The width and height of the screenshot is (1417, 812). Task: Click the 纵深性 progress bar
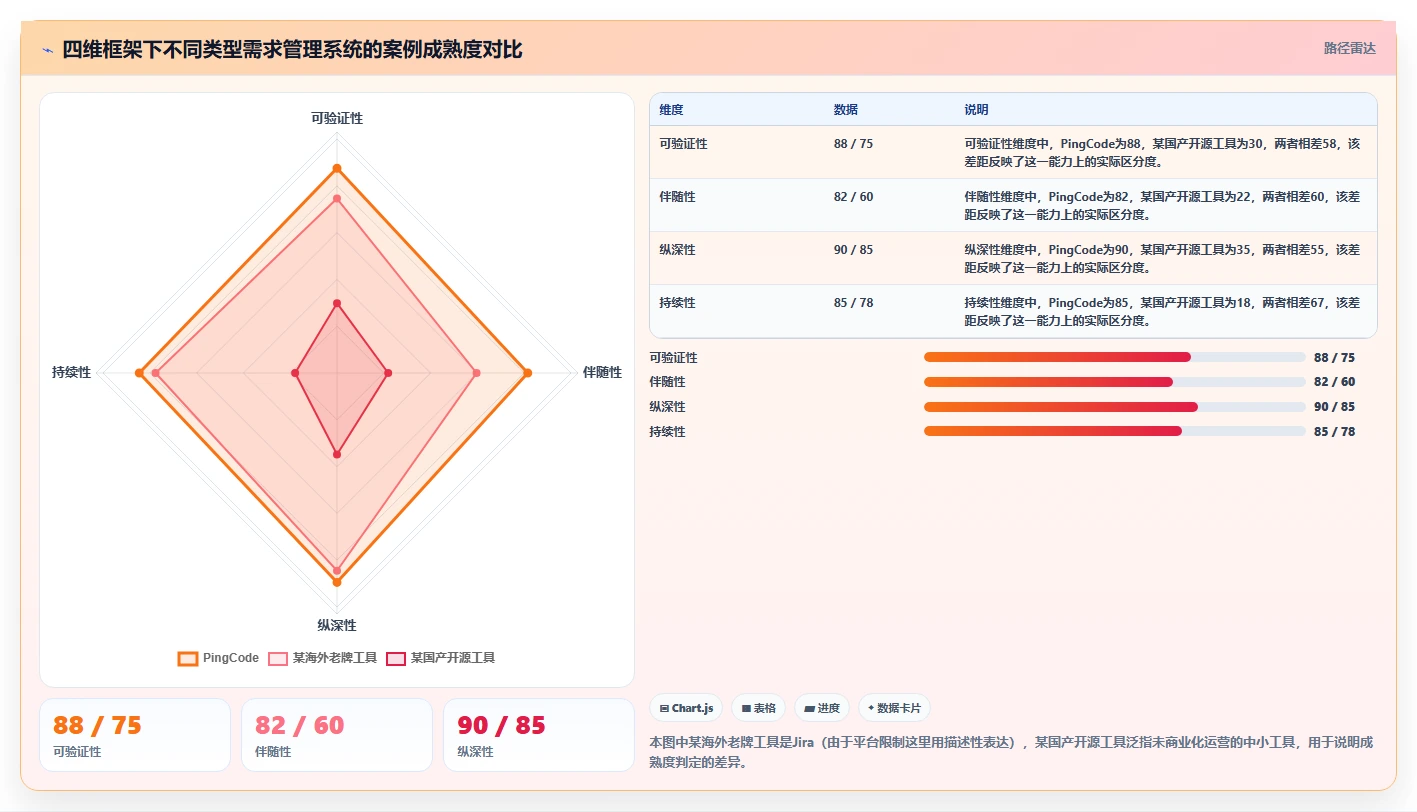point(1115,406)
